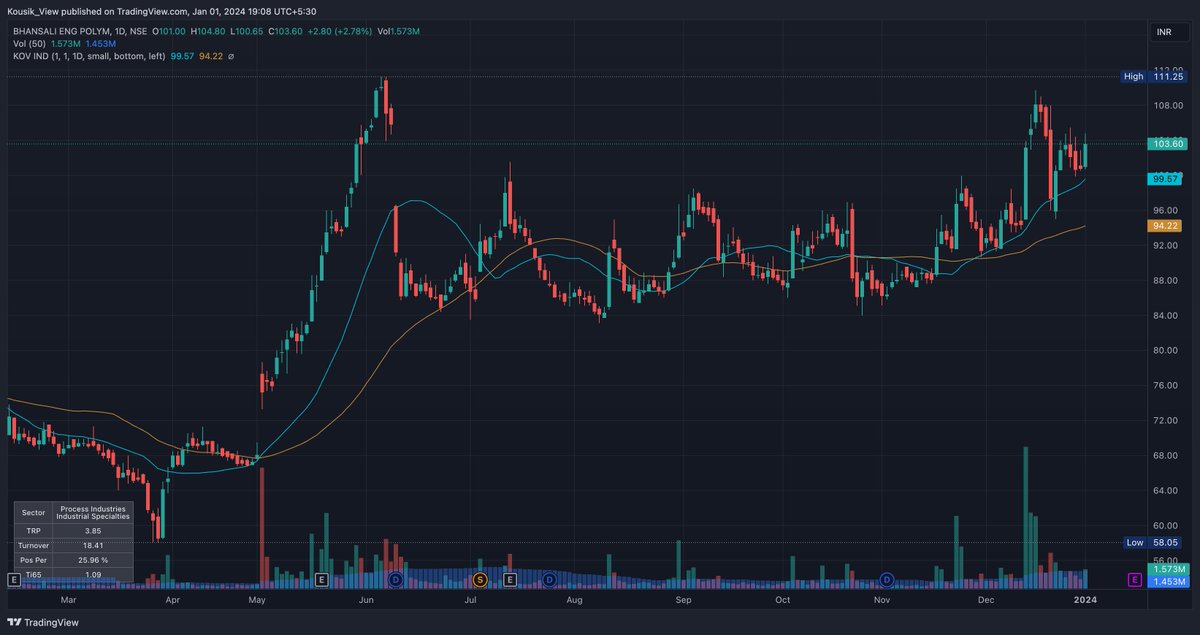Image resolution: width=1200 pixels, height=635 pixels.
Task: Select the Vol (50) indicator legend
Action: click(x=28, y=45)
